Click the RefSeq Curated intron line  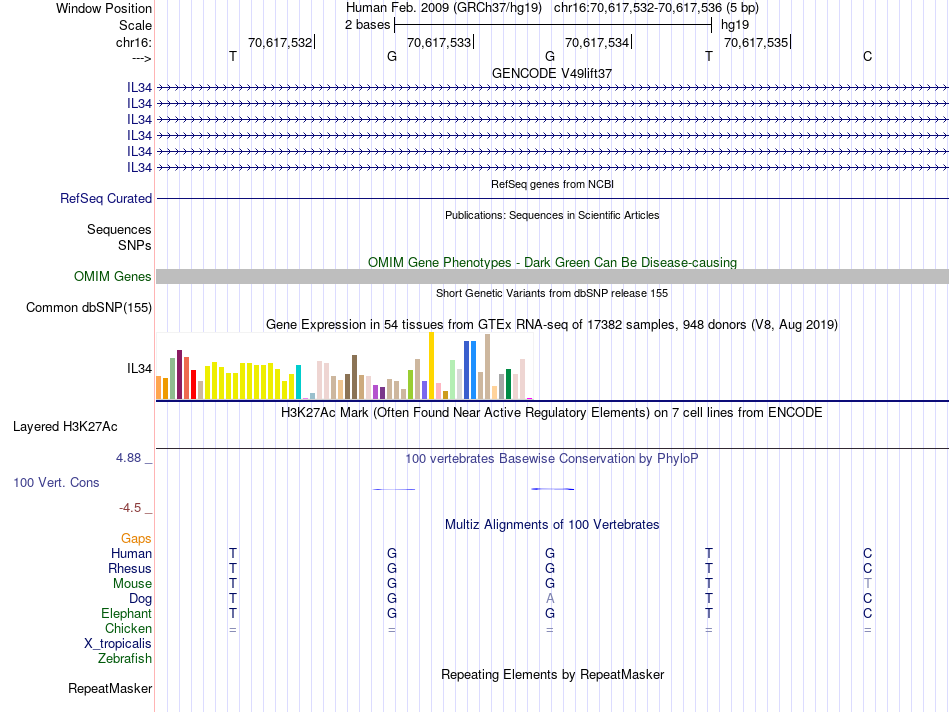click(x=552, y=198)
